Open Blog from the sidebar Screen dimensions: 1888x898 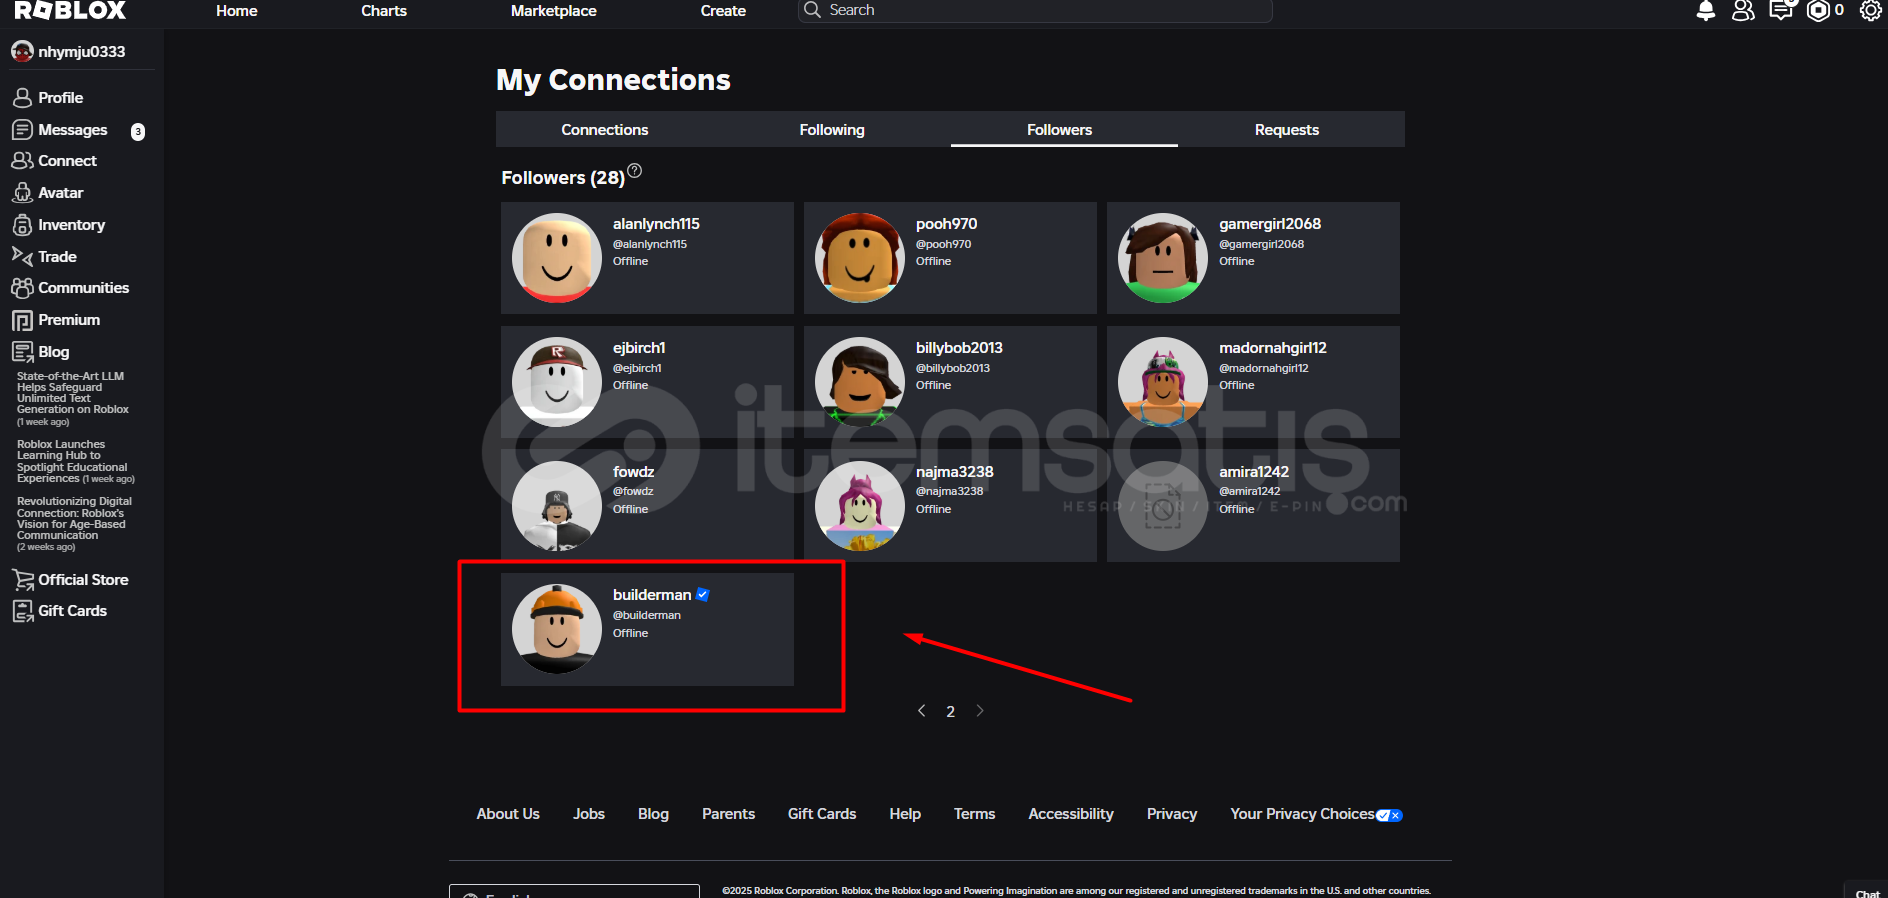[x=53, y=352]
